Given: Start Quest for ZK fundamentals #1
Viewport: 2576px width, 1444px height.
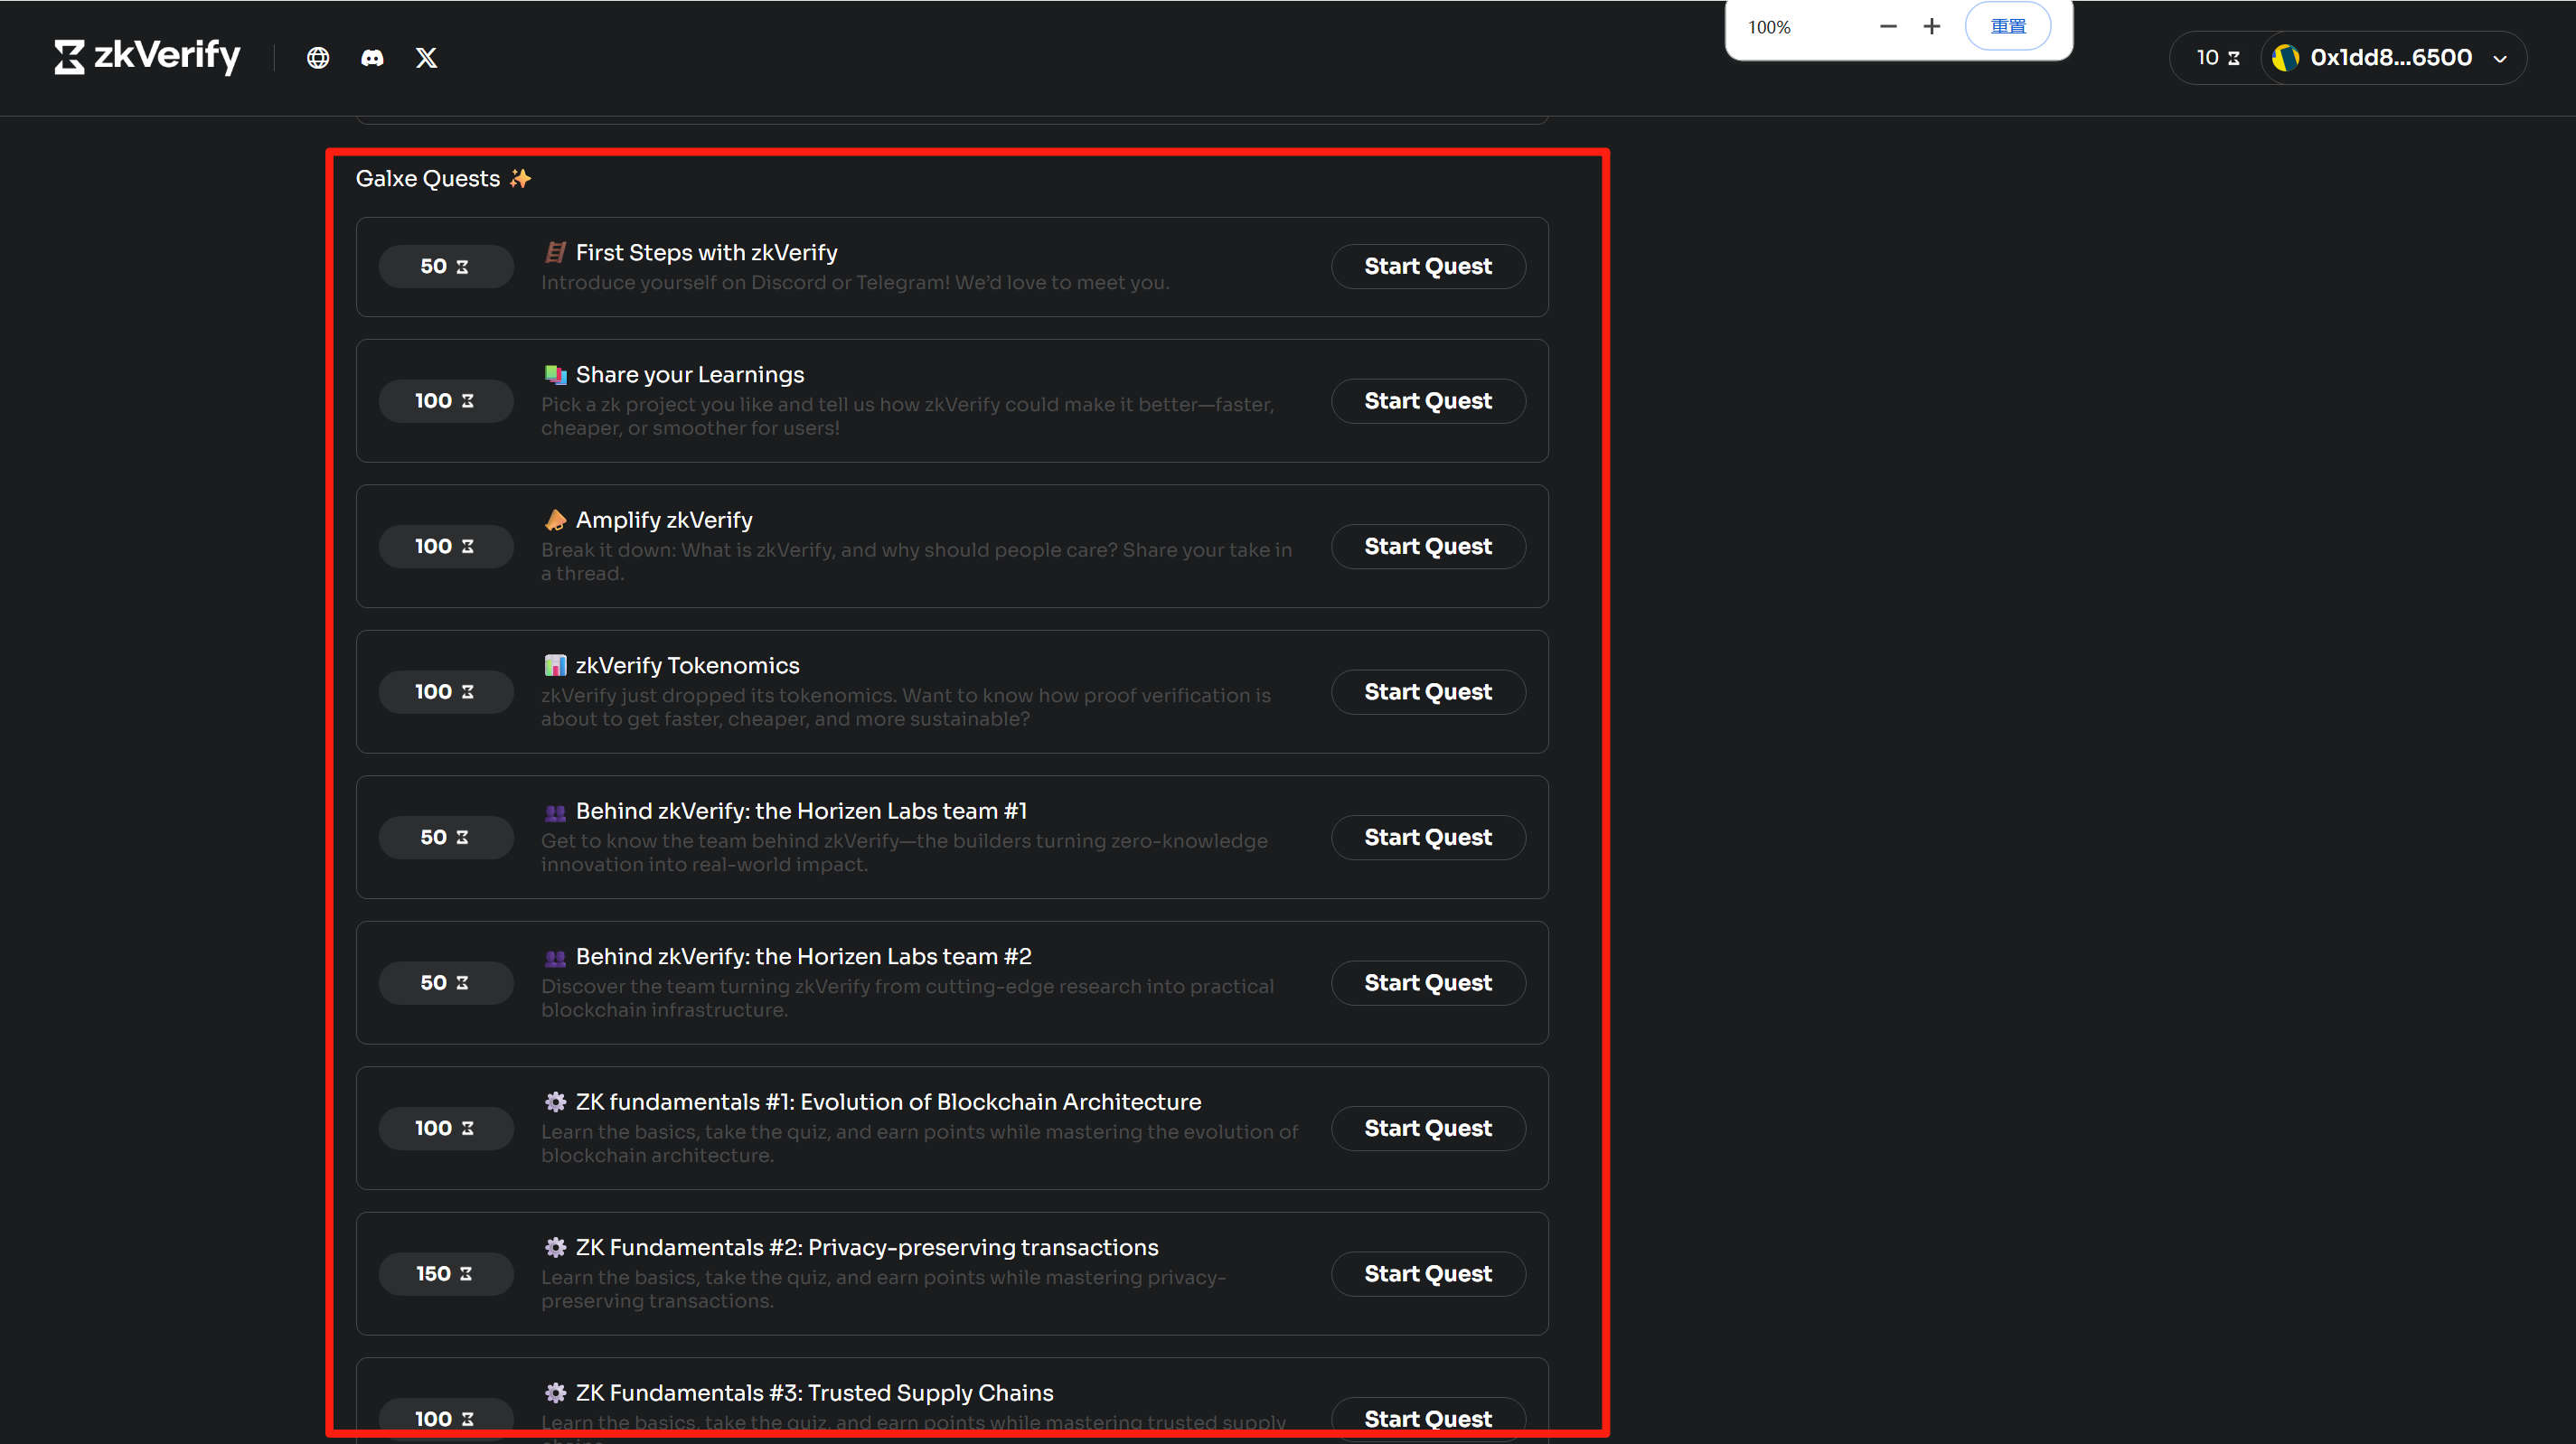Looking at the screenshot, I should tap(1428, 1129).
